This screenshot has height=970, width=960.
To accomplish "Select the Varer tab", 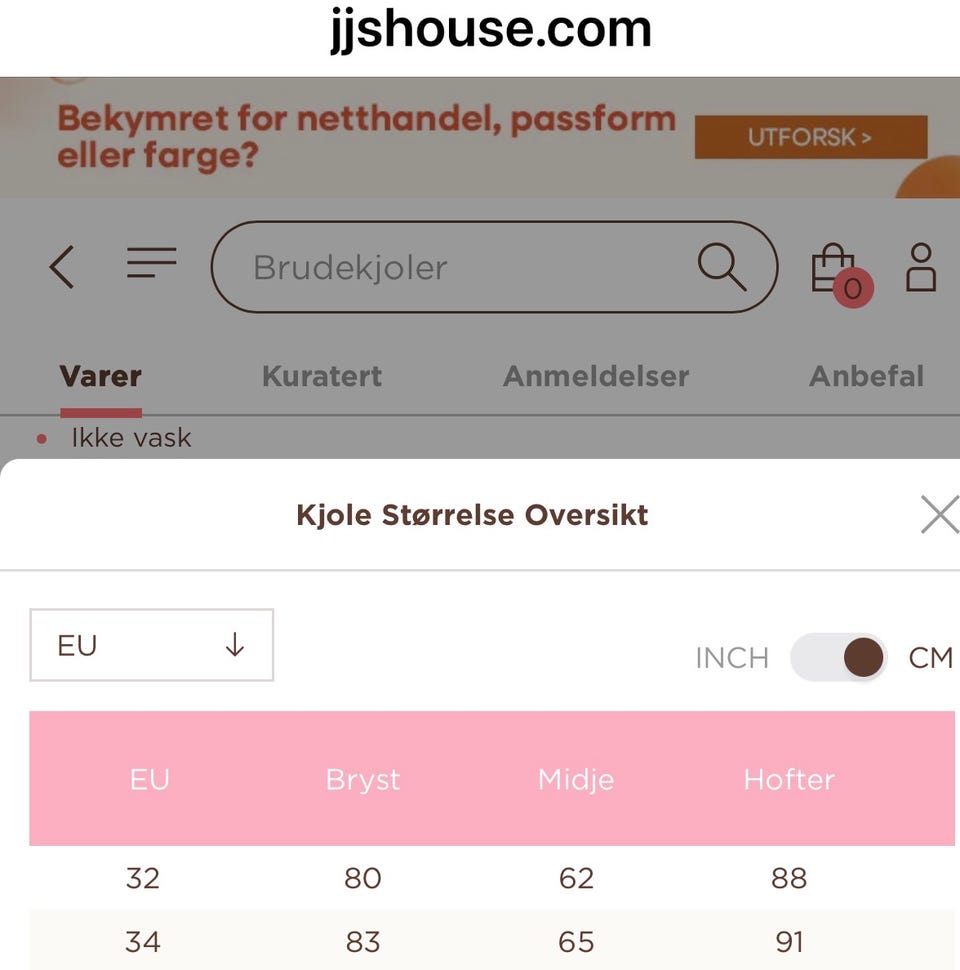I will [x=100, y=376].
